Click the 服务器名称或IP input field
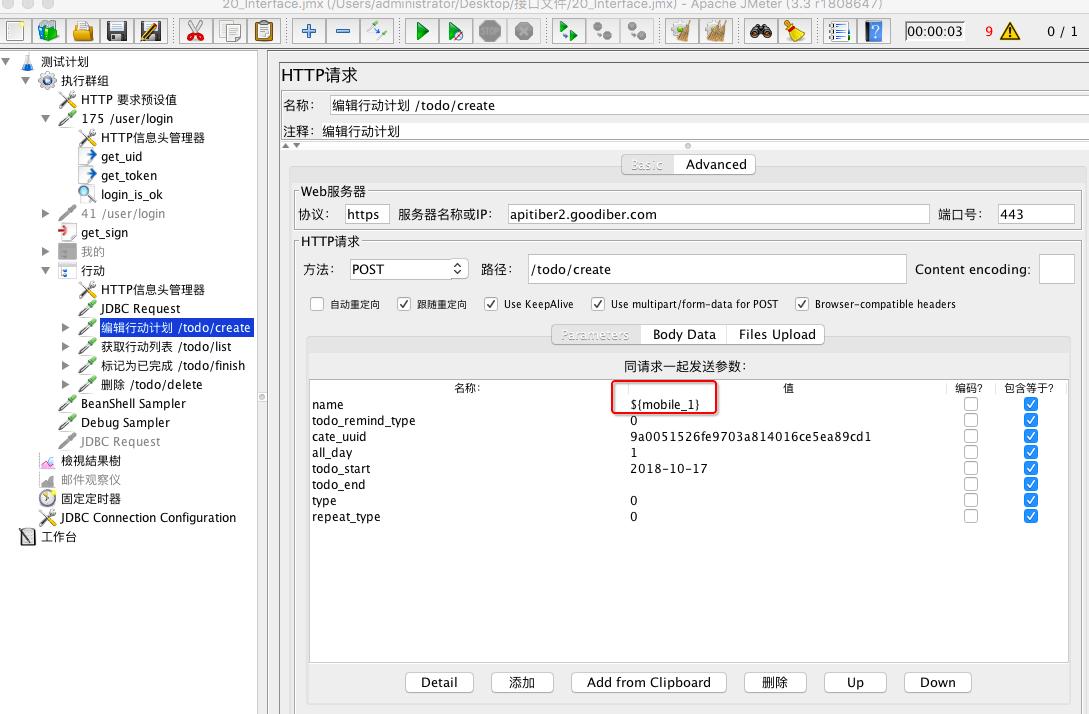1089x714 pixels. pyautogui.click(x=717, y=215)
